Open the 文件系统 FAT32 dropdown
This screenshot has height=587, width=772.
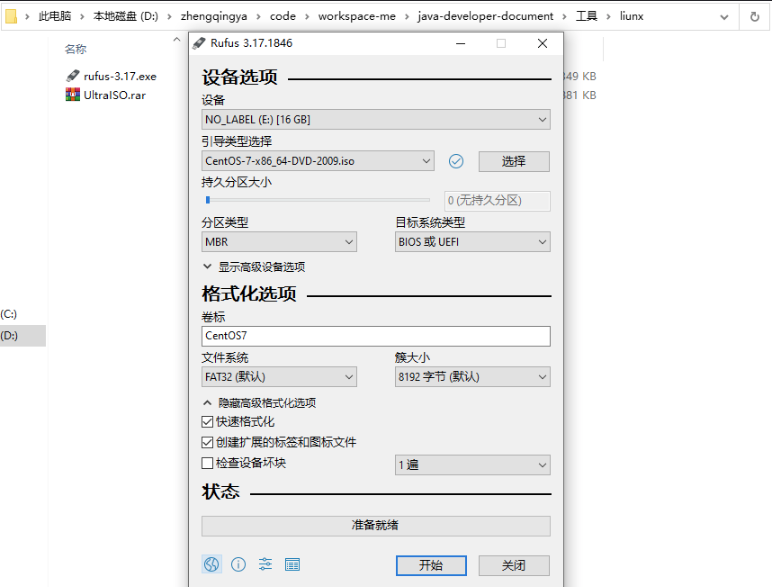tap(279, 377)
